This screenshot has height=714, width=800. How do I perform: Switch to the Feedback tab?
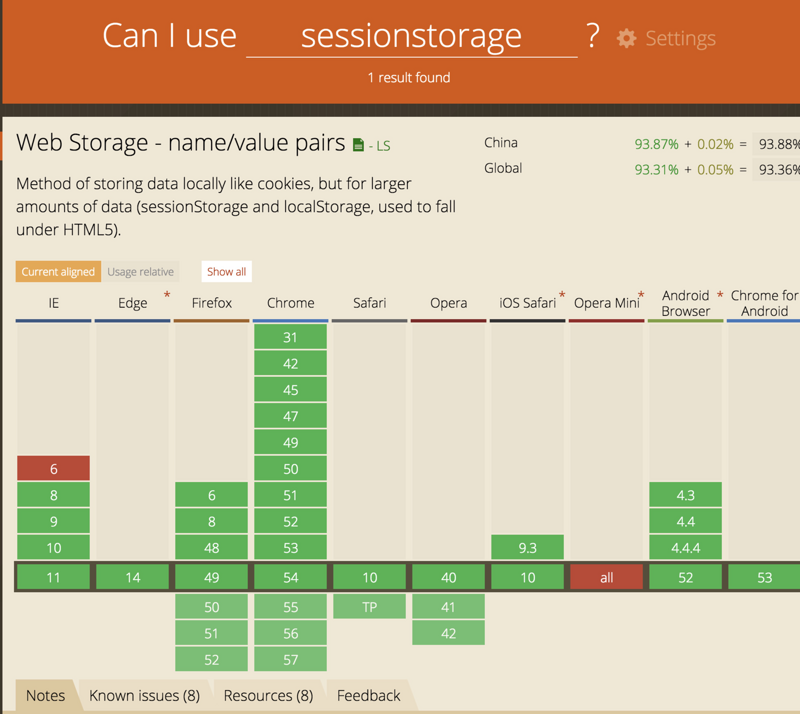368,695
